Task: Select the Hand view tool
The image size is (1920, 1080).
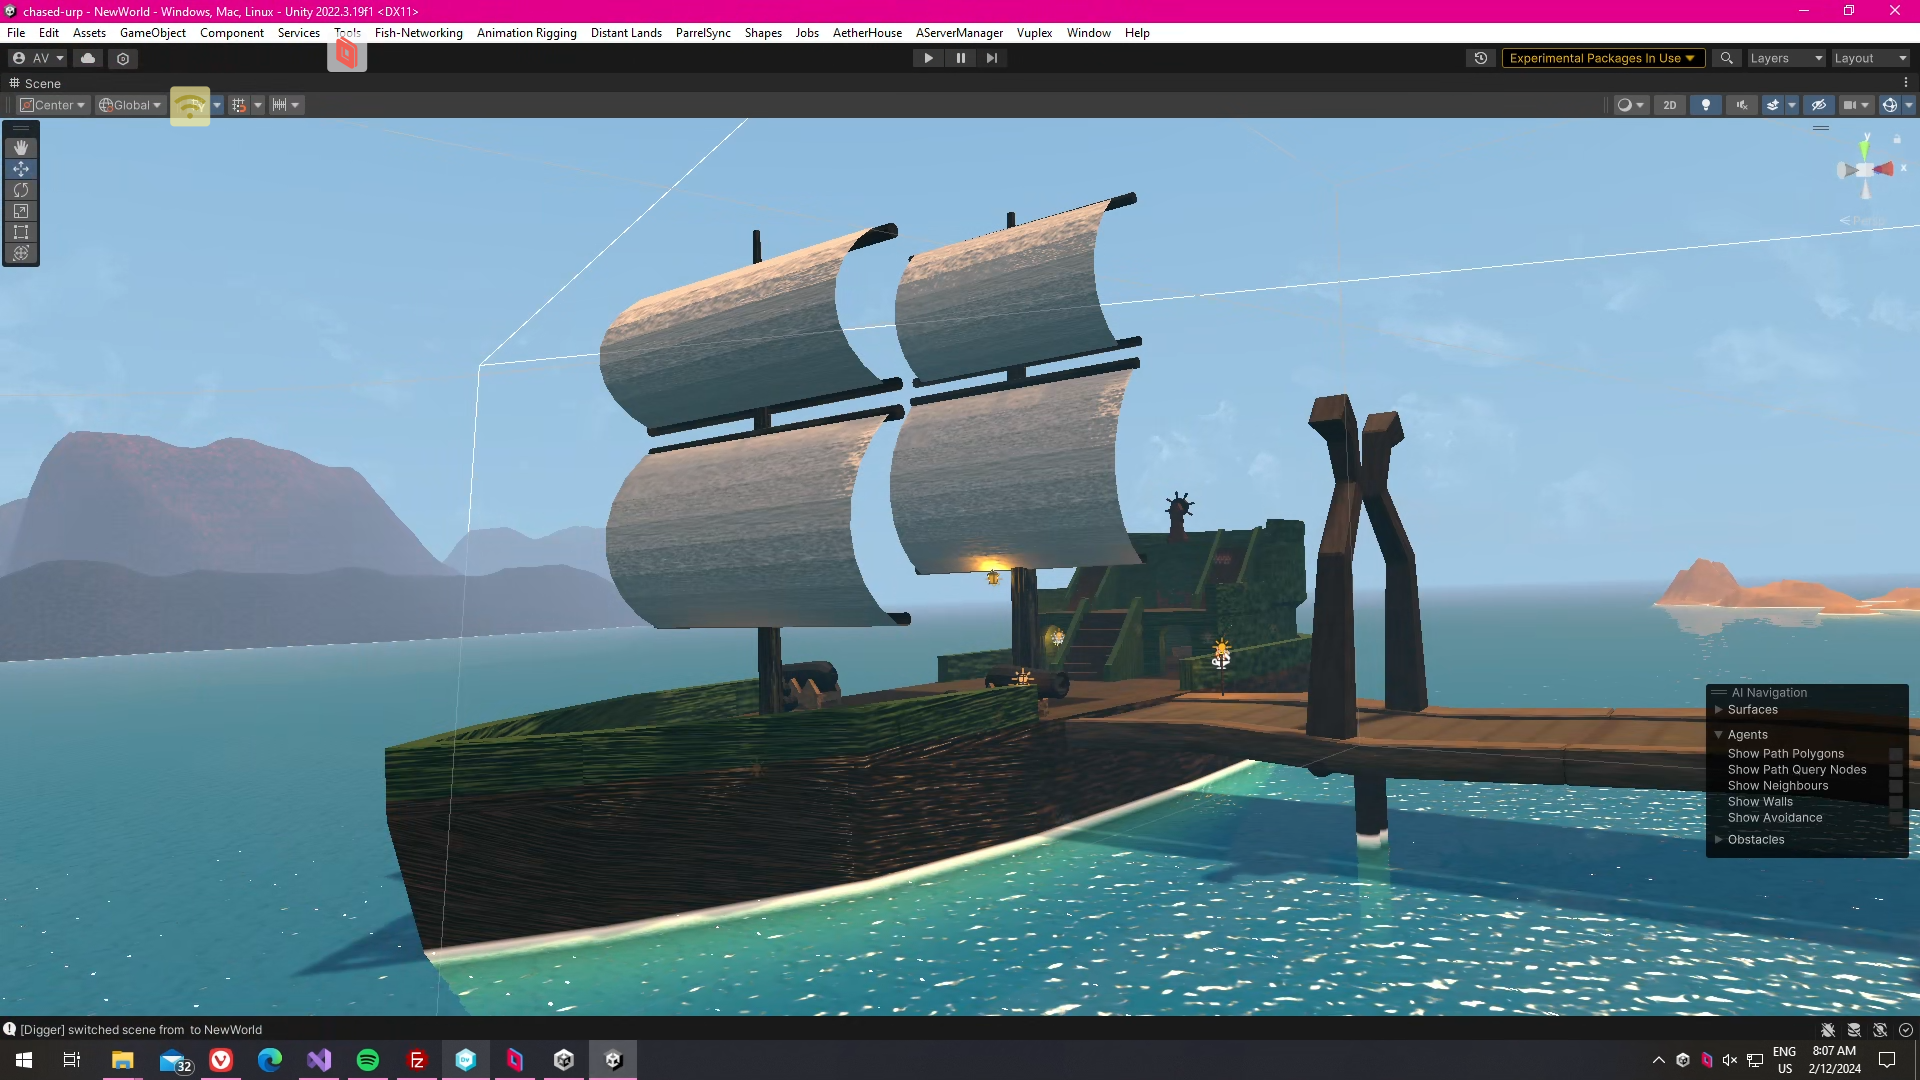Action: click(x=21, y=148)
